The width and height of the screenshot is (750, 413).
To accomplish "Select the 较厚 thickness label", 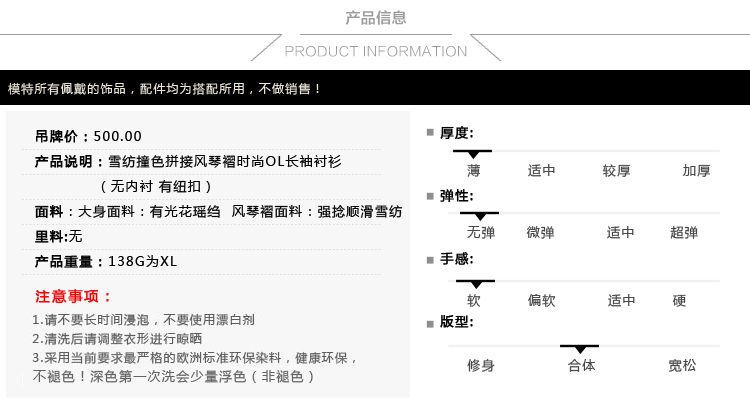I will click(x=616, y=170).
